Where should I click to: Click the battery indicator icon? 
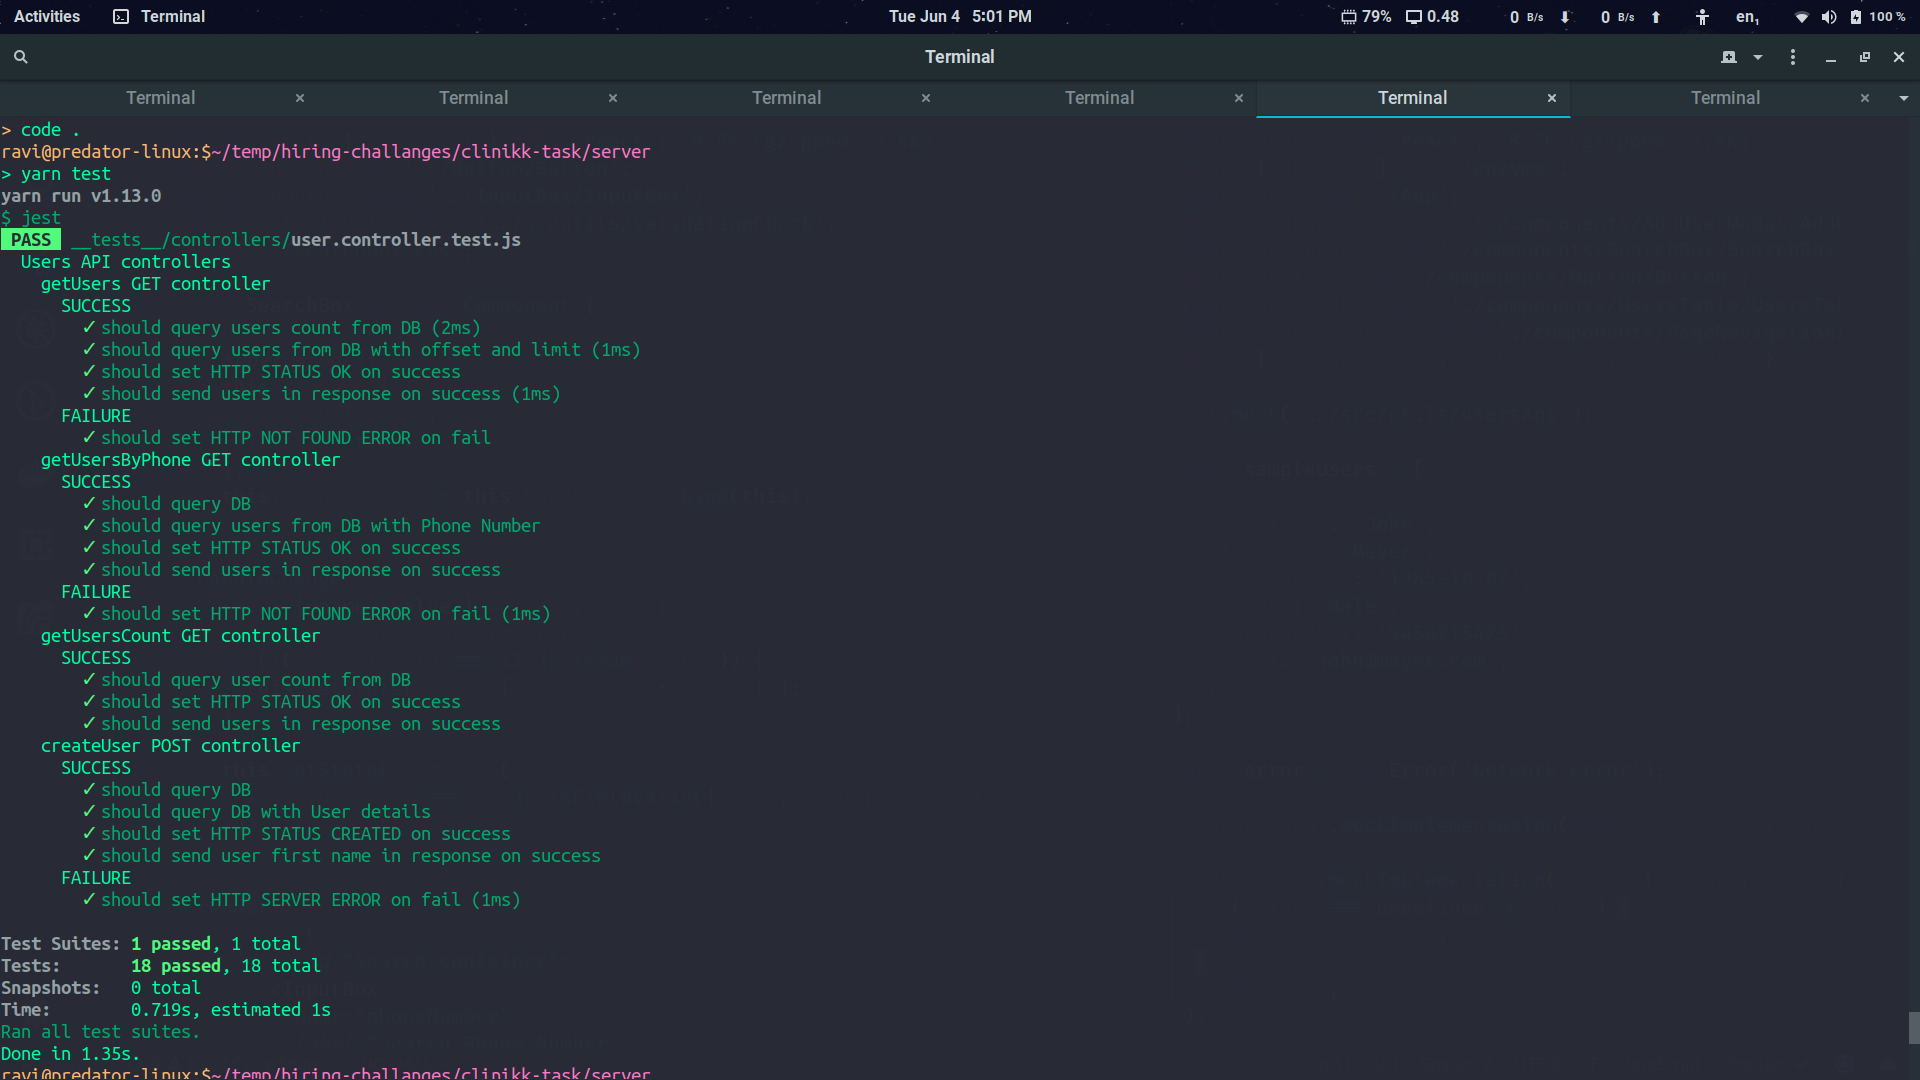coord(1856,17)
